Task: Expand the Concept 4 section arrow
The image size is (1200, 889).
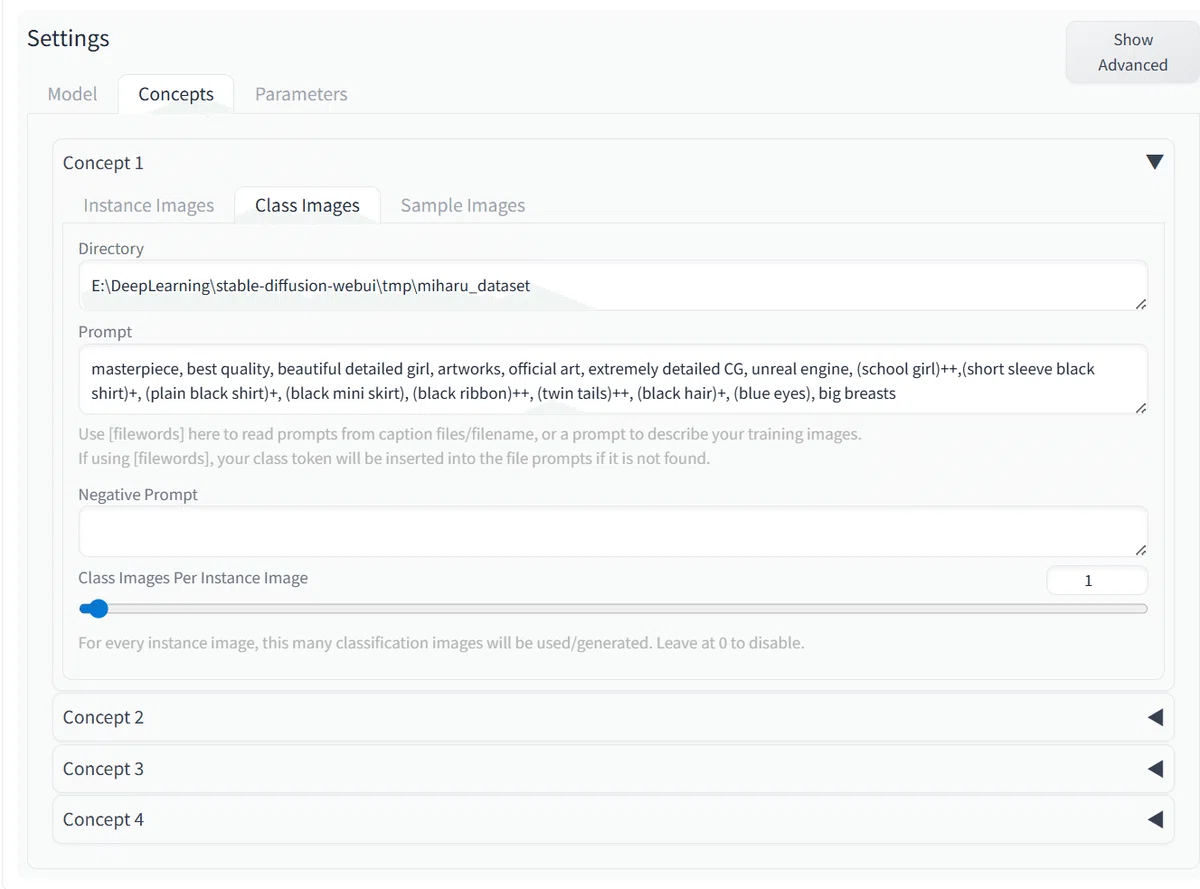Action: 1155,820
